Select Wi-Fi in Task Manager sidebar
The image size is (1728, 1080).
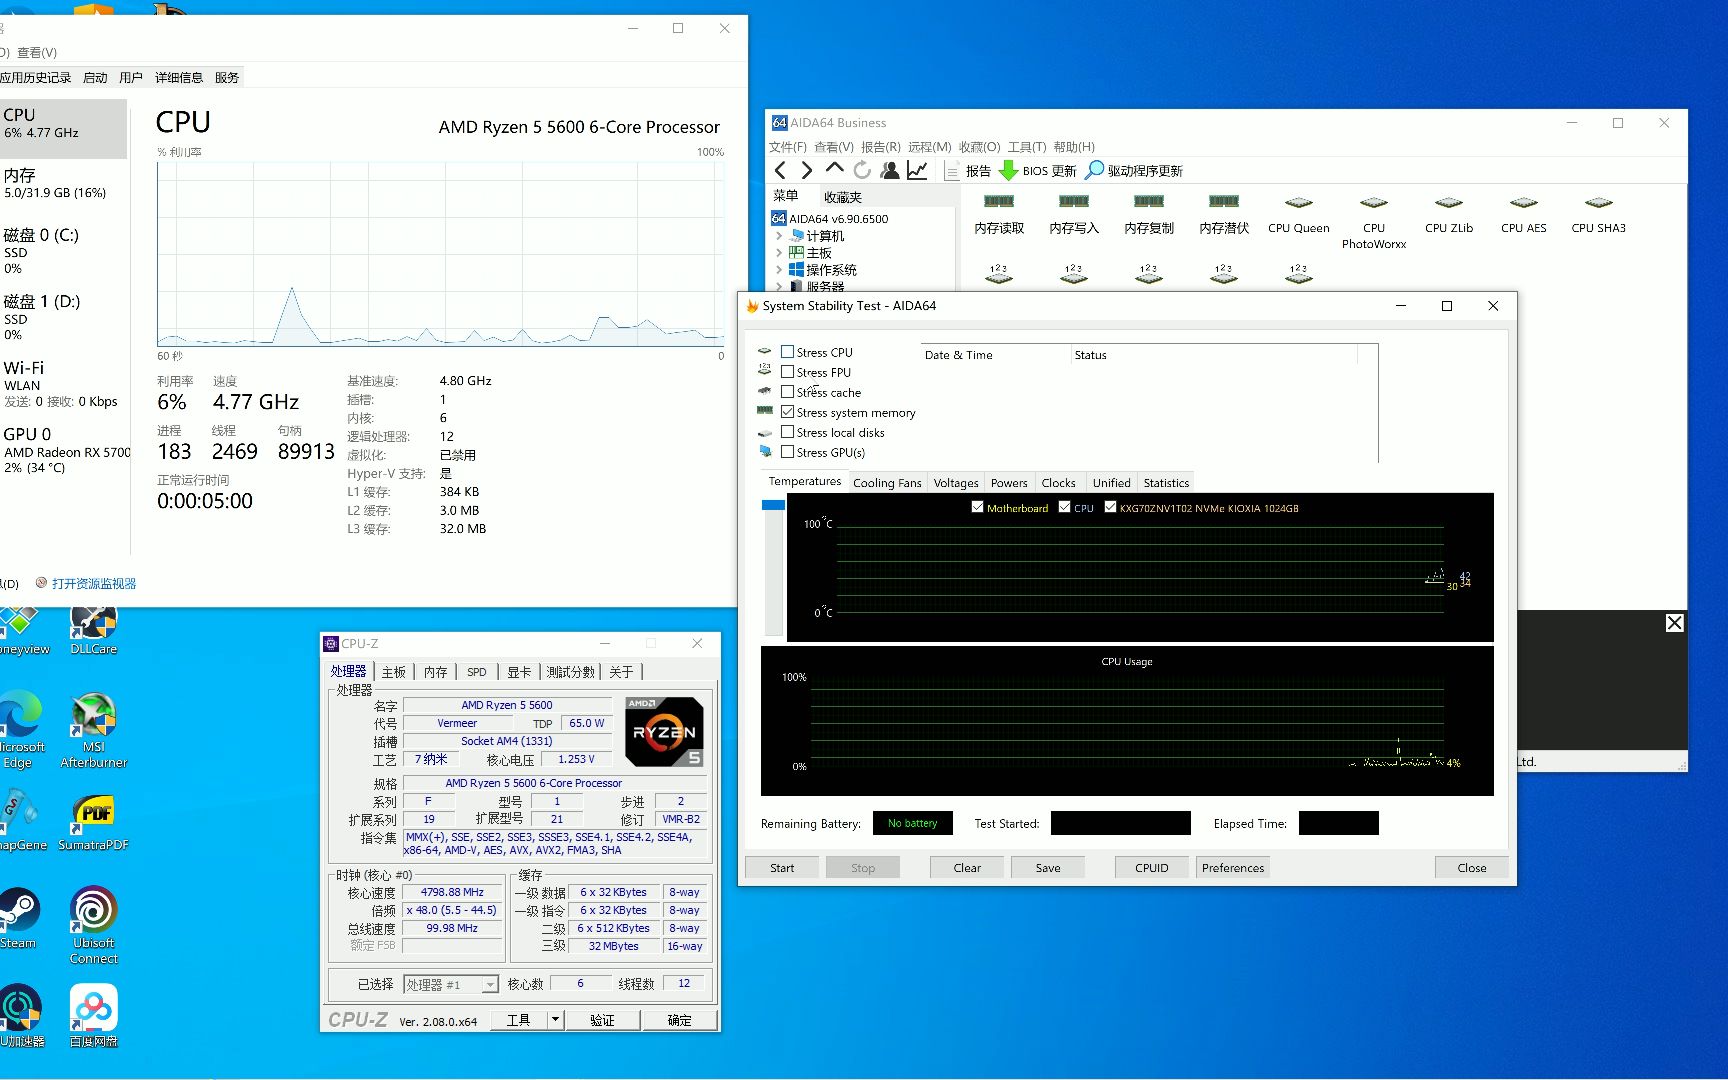point(64,384)
